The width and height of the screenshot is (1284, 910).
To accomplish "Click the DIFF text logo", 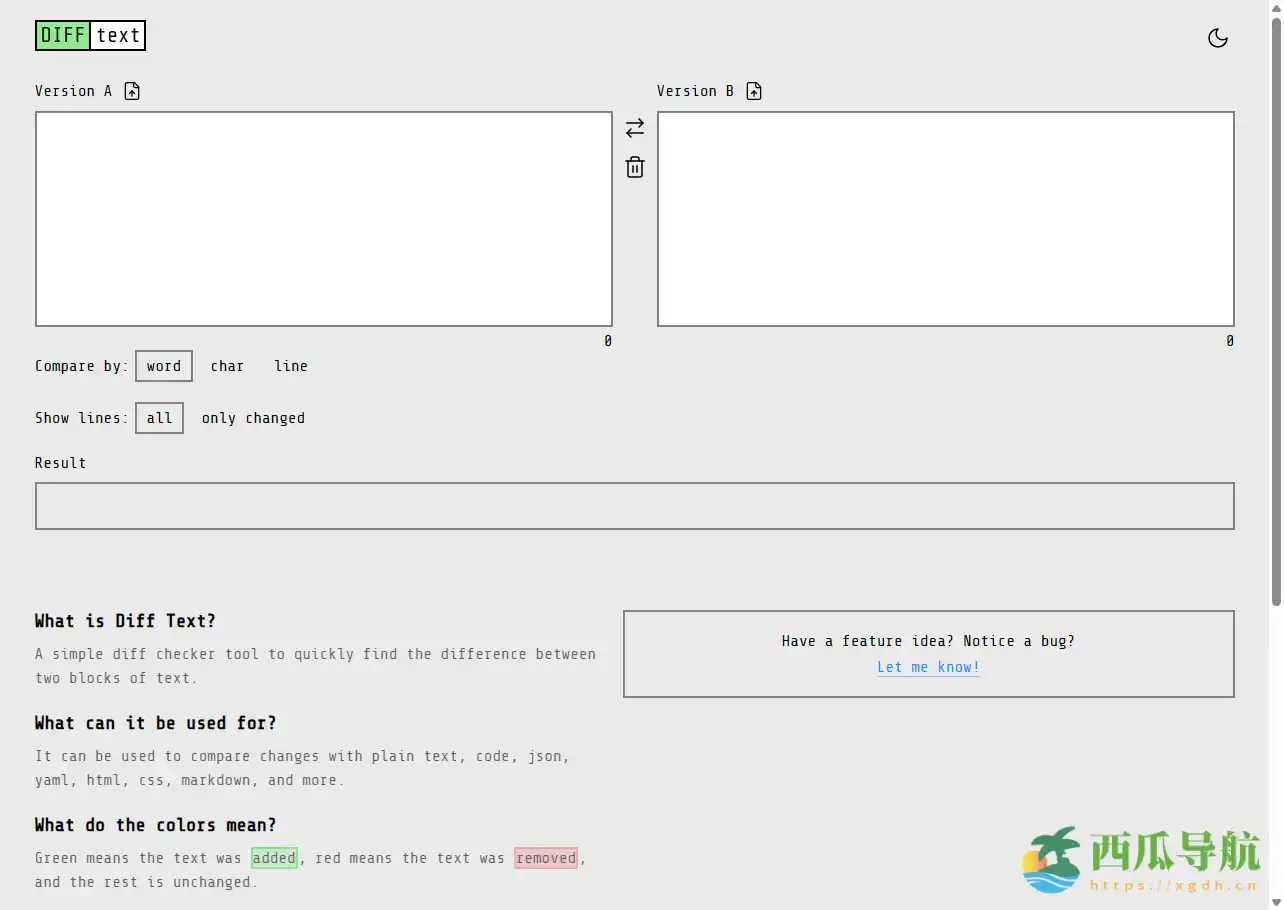I will pyautogui.click(x=90, y=36).
